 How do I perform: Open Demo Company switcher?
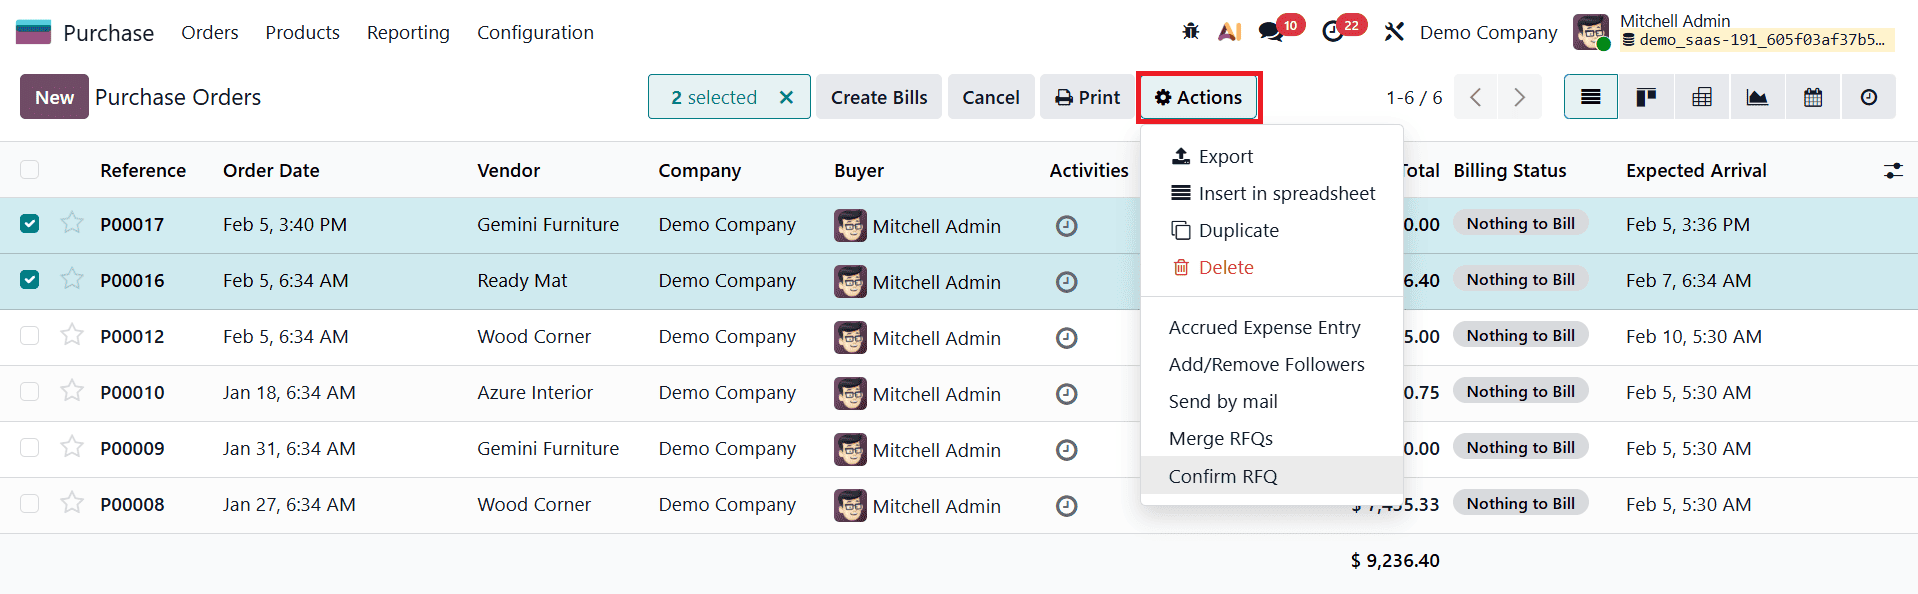[1488, 32]
